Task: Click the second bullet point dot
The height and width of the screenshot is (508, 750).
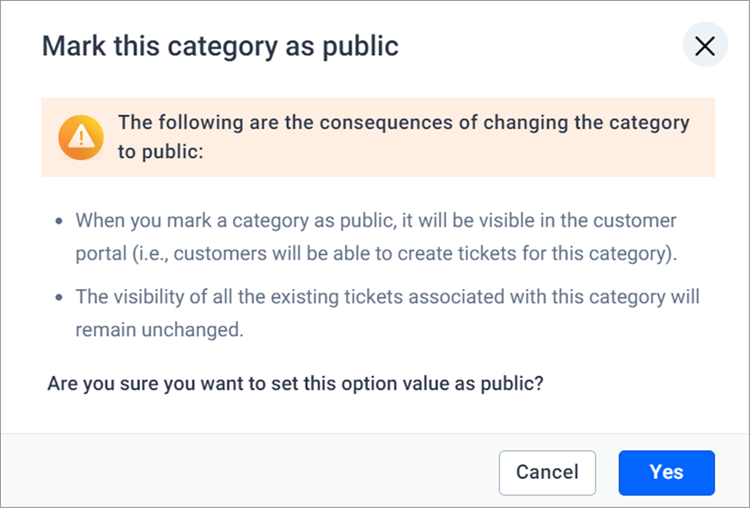Action: click(x=59, y=298)
